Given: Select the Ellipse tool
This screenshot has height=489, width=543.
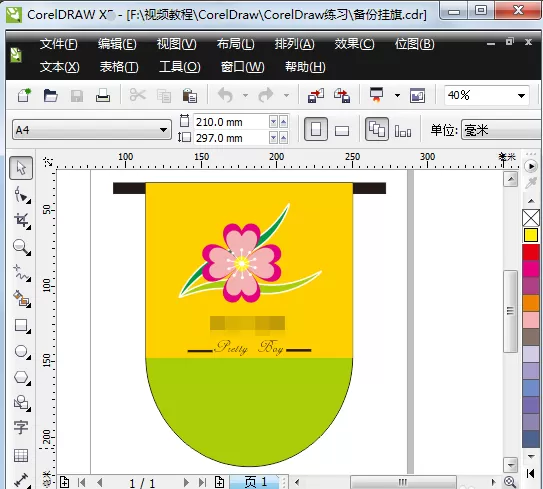Looking at the screenshot, I should point(22,352).
